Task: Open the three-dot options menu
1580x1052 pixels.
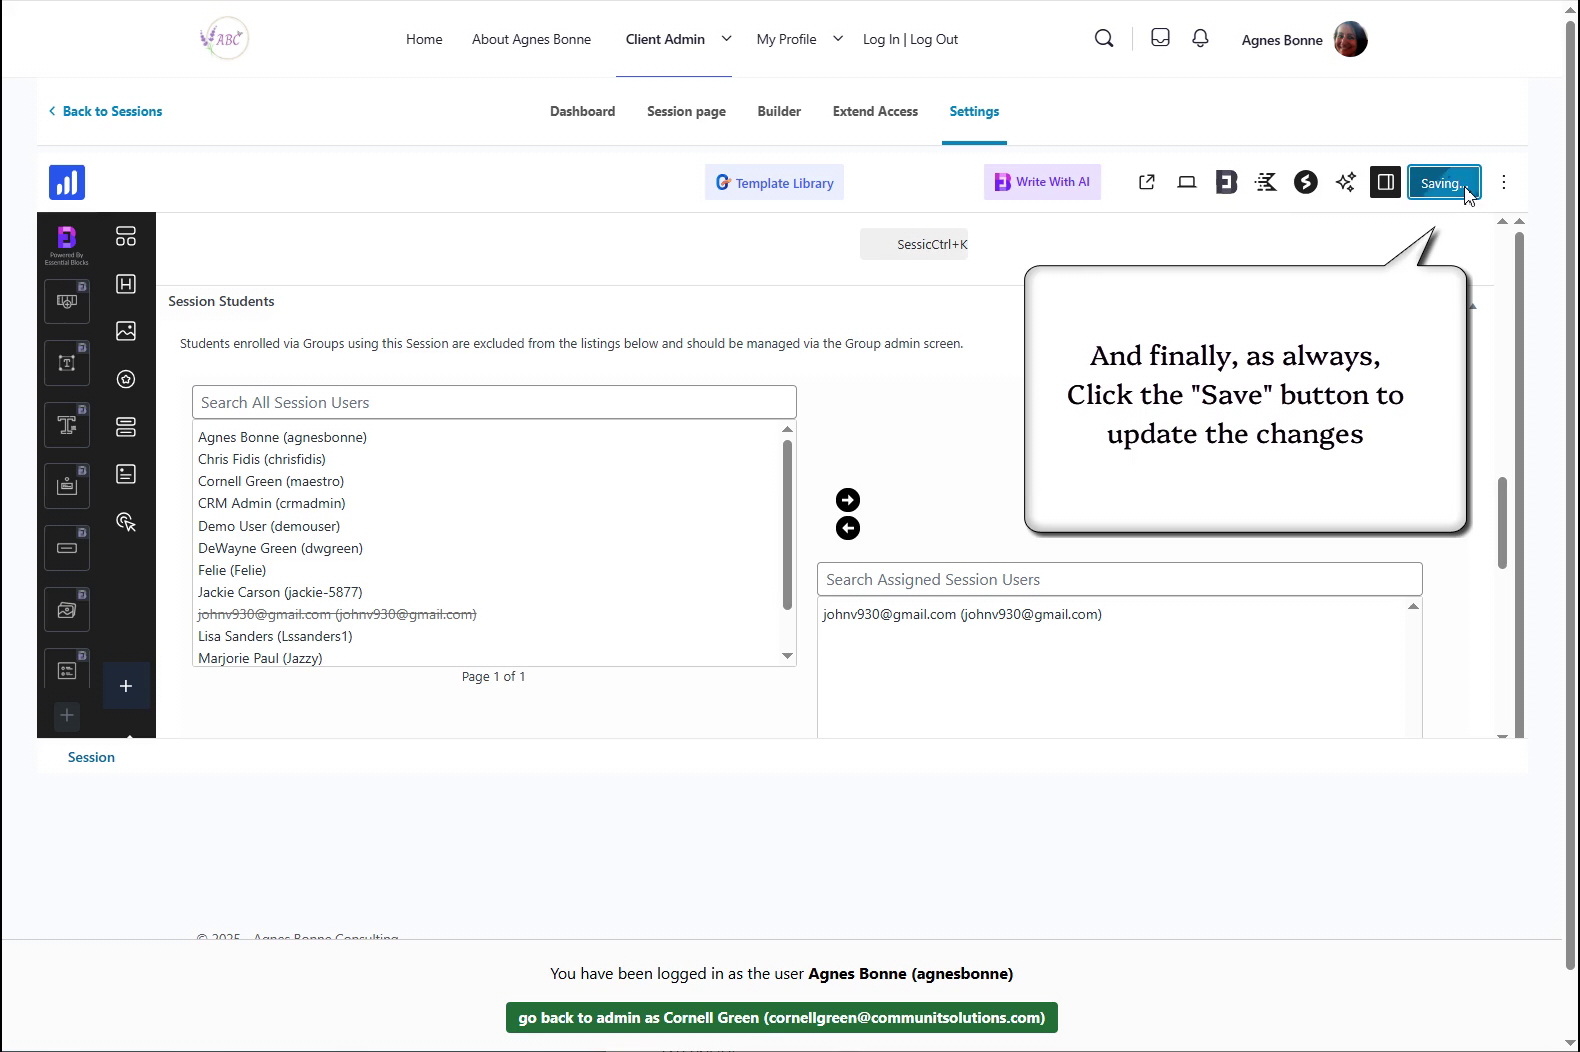Action: click(x=1503, y=182)
